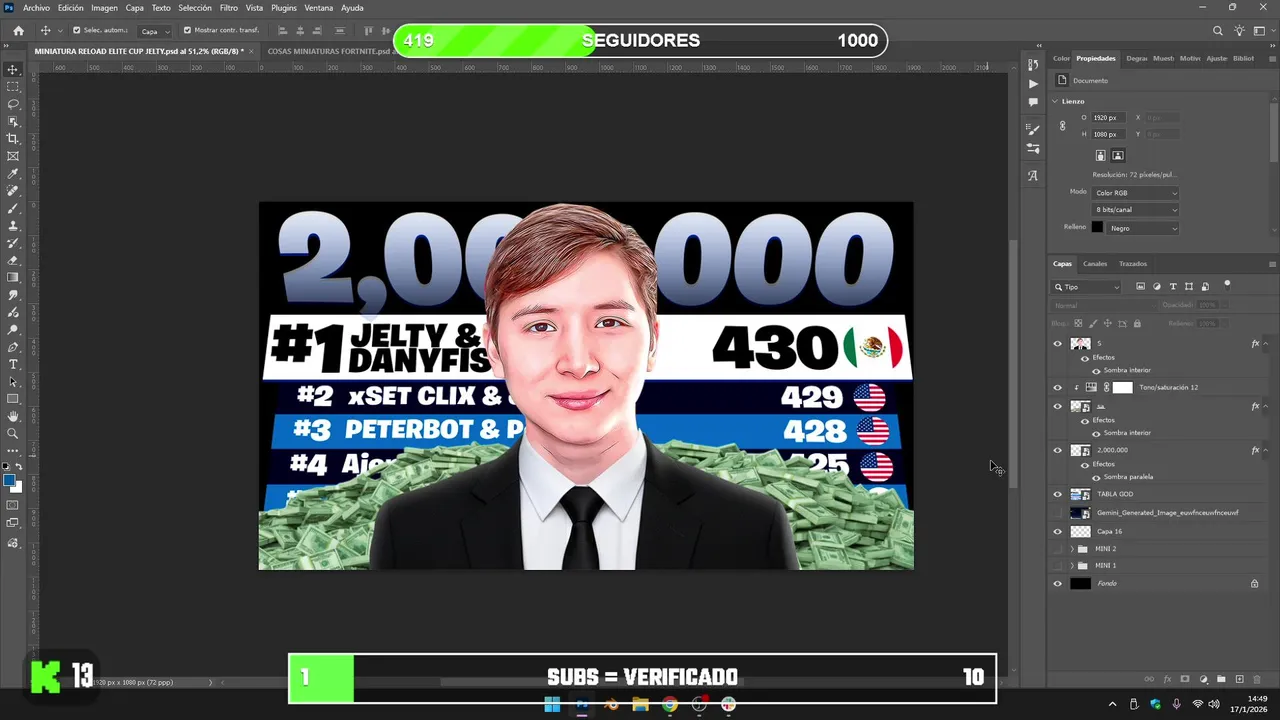Viewport: 1280px width, 720px height.
Task: Select the Crop tool
Action: (x=13, y=139)
